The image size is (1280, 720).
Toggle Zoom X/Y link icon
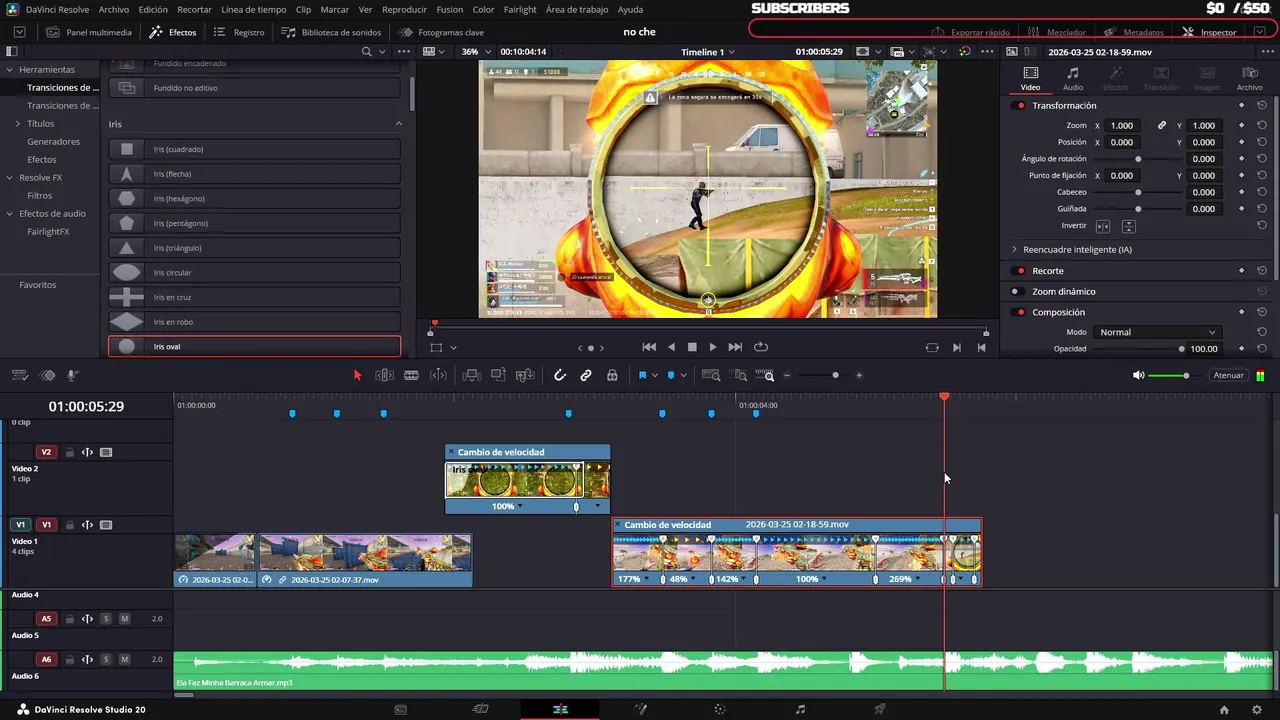(x=1161, y=125)
